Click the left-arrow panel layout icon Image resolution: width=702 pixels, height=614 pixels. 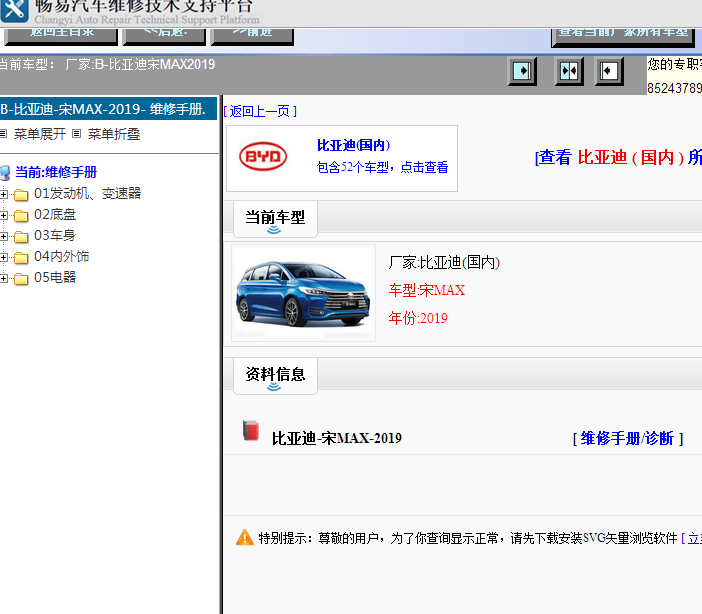point(609,71)
